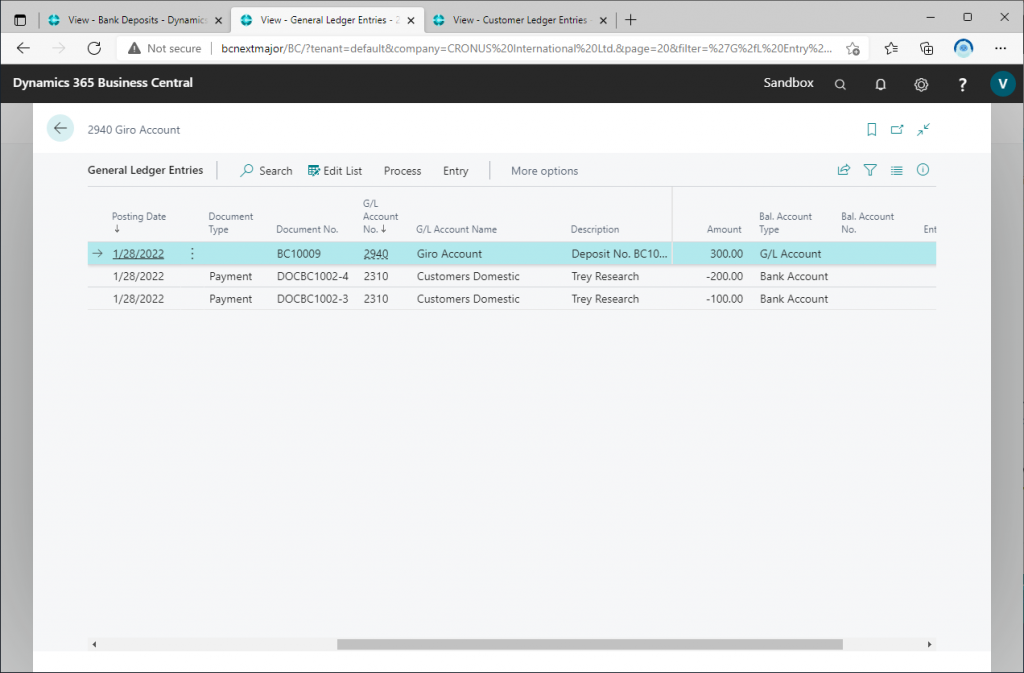Close the Customer Ledger Entries tab

[603, 20]
